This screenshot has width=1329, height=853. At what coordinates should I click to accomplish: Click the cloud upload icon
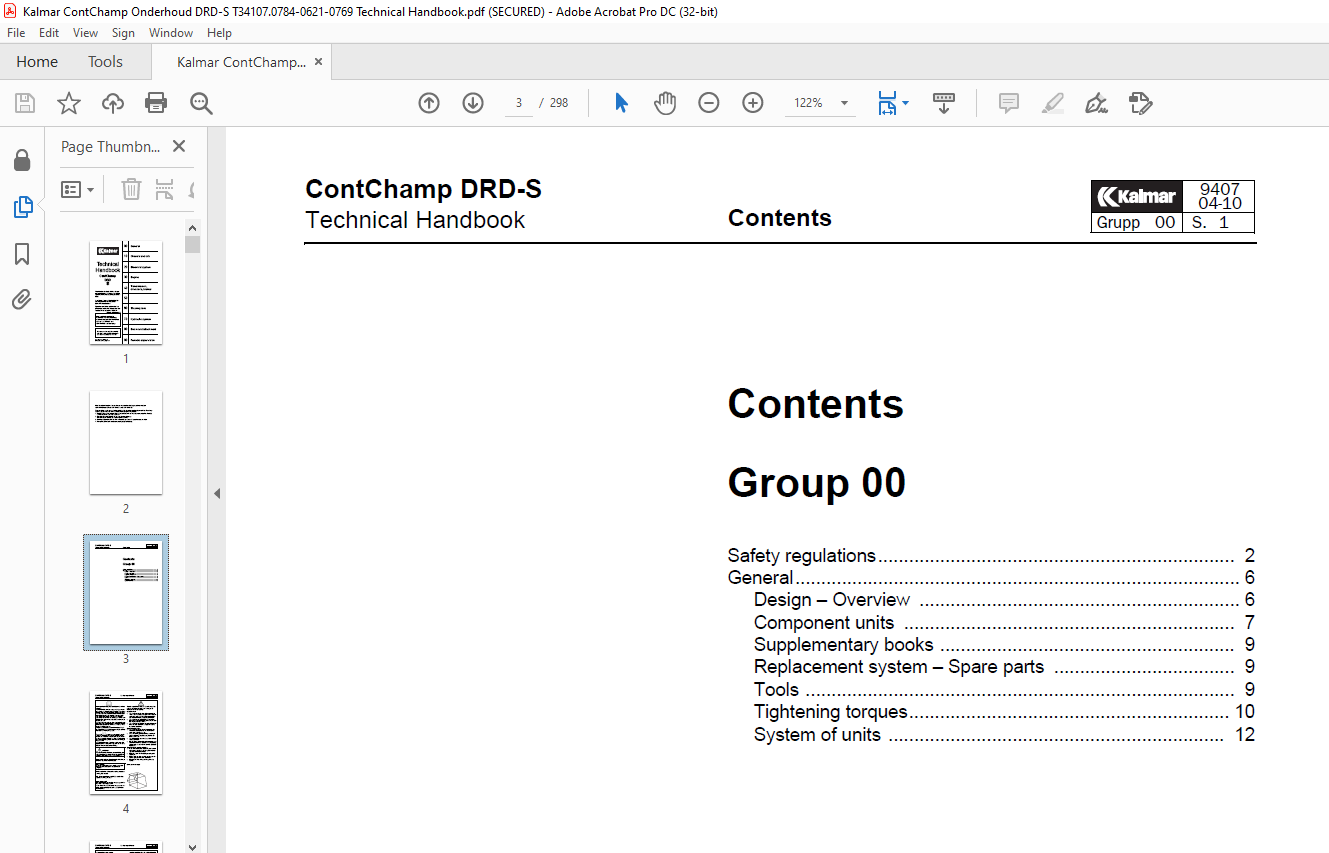[113, 103]
